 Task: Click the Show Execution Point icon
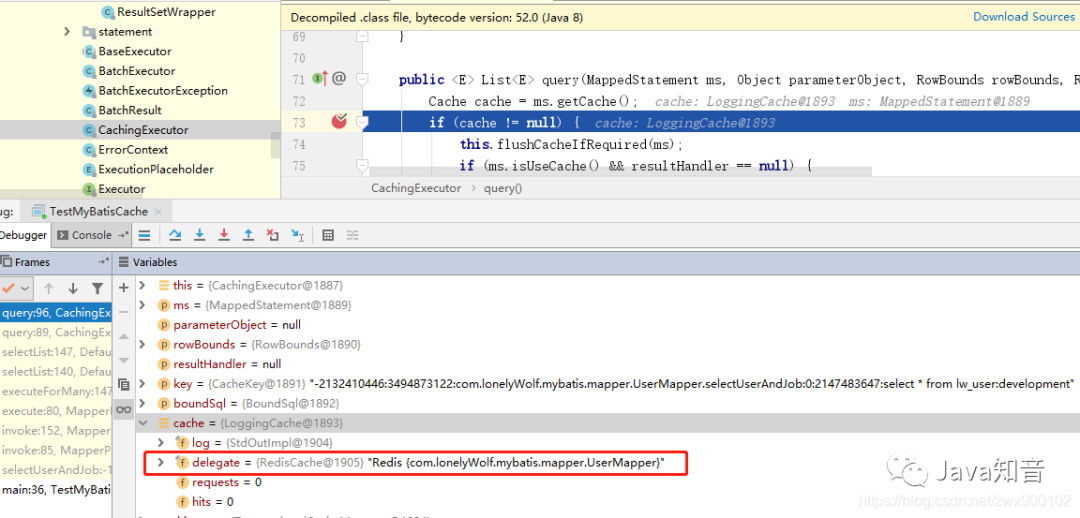pos(144,235)
